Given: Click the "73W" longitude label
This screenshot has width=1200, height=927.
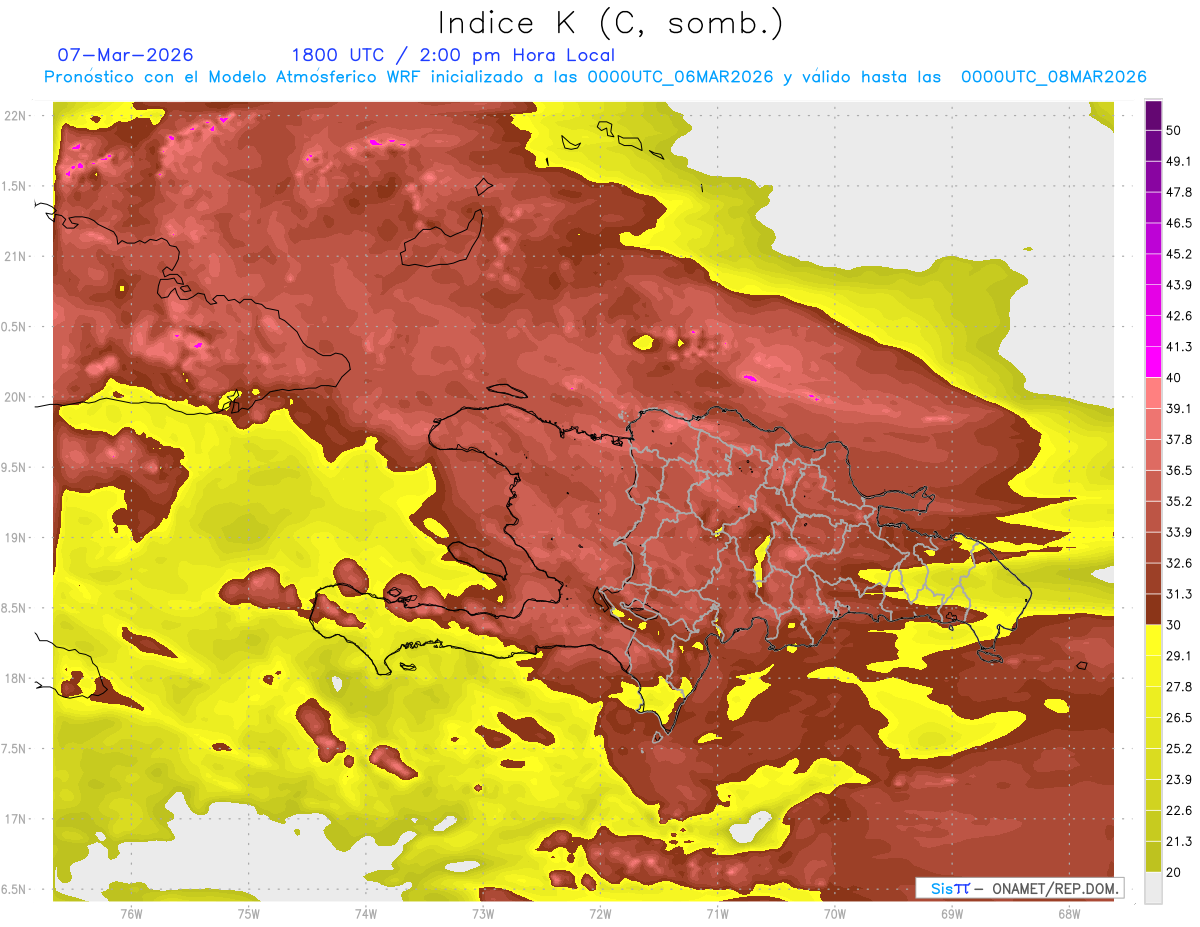Looking at the screenshot, I should (483, 913).
